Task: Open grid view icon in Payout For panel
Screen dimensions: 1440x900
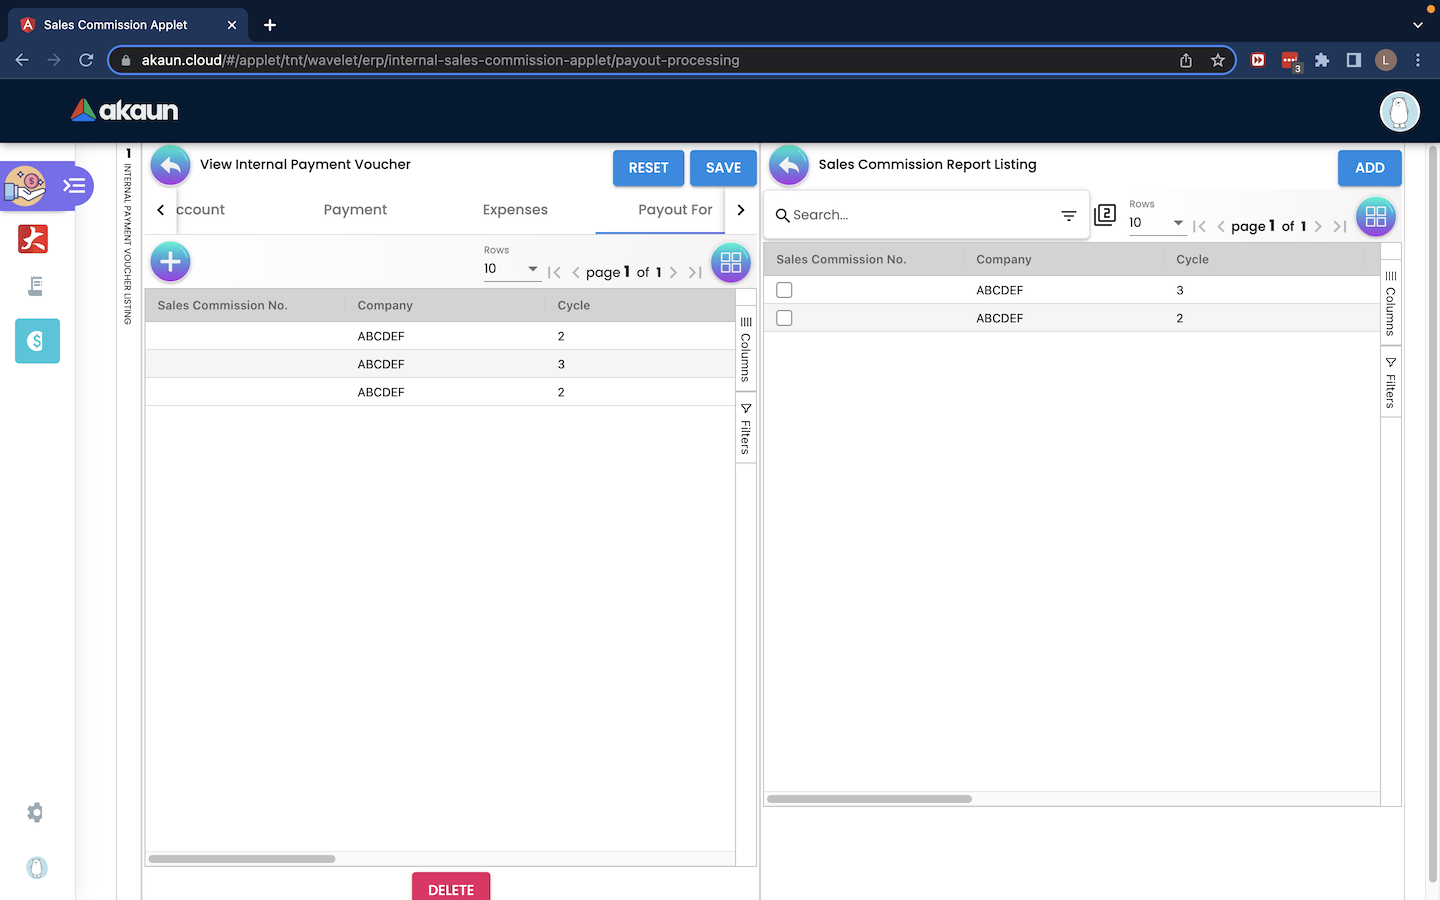Action: [x=730, y=263]
